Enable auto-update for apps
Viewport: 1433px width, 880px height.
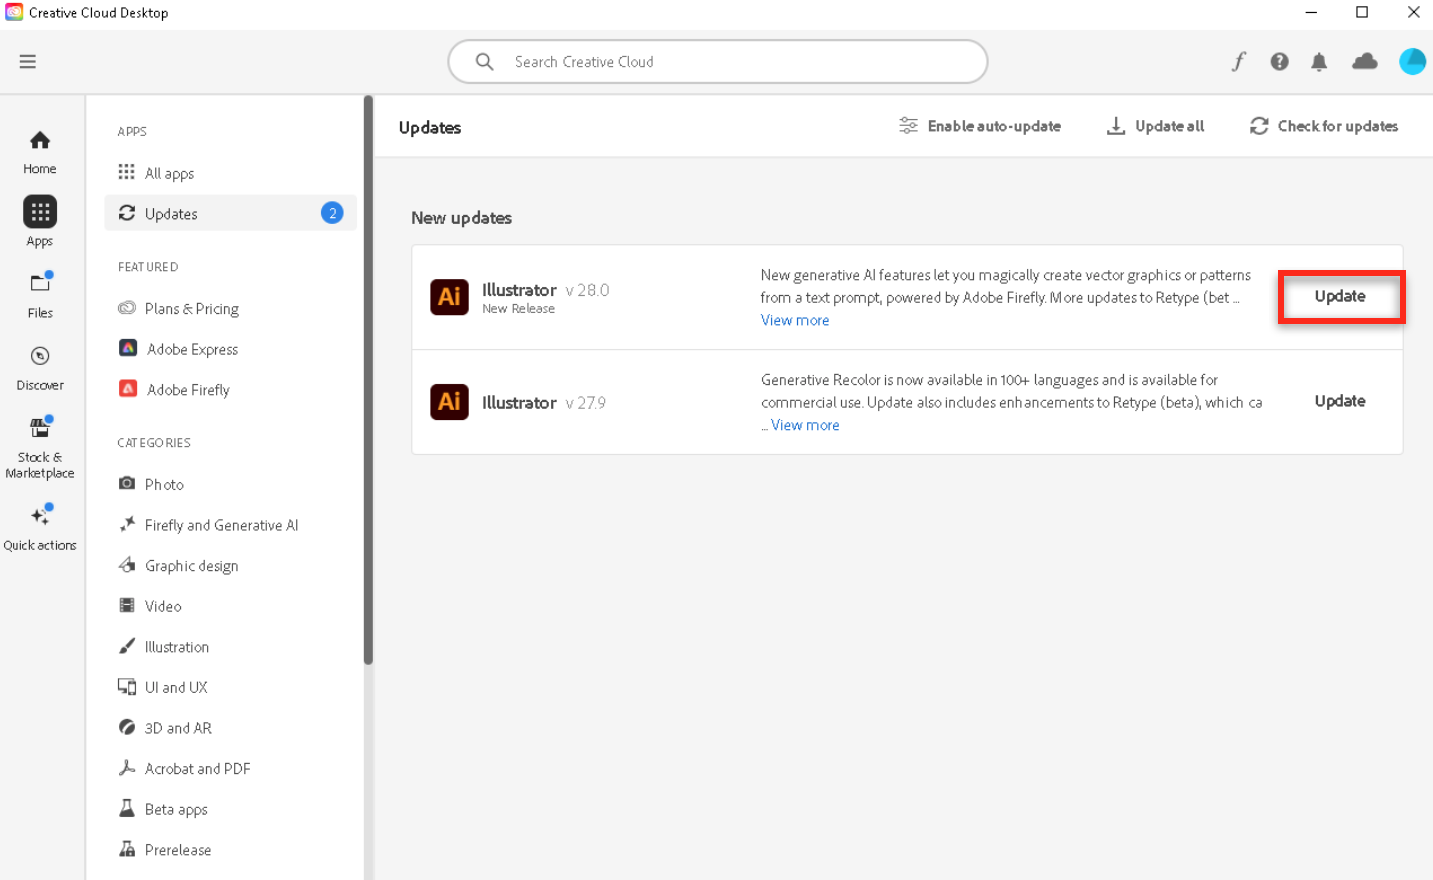[980, 126]
